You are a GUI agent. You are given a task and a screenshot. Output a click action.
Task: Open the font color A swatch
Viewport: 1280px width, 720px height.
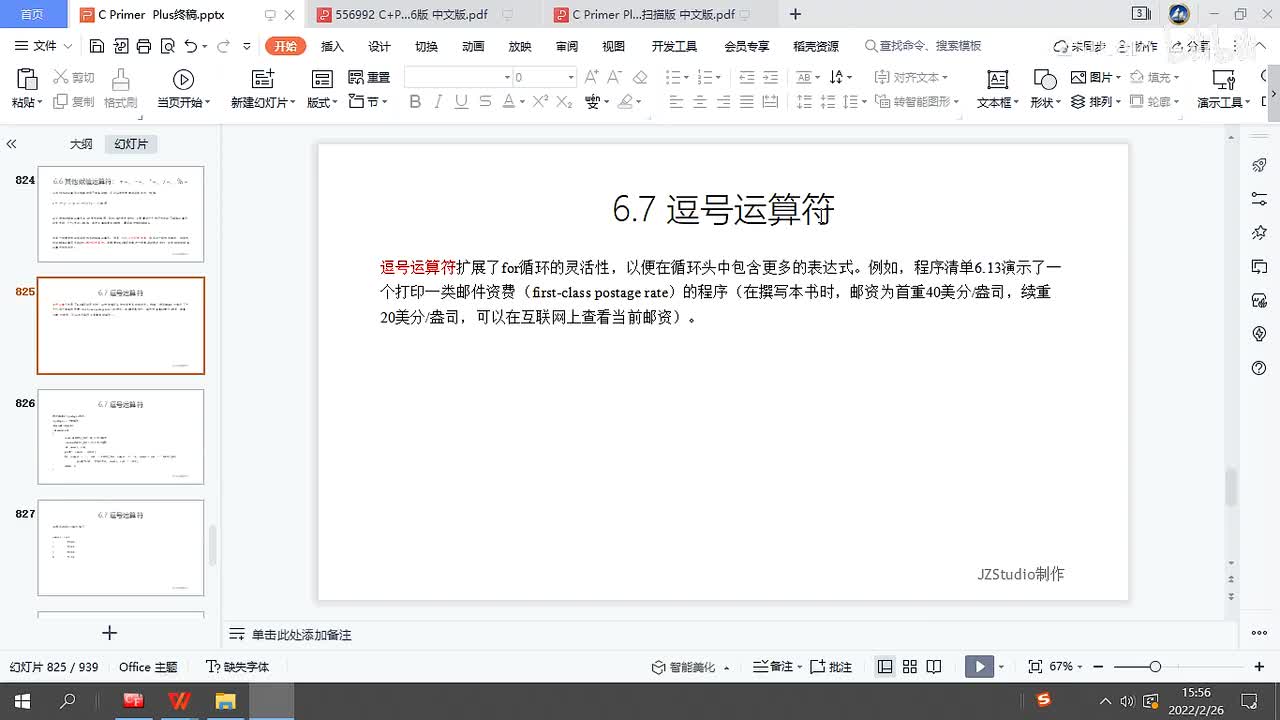tap(508, 102)
